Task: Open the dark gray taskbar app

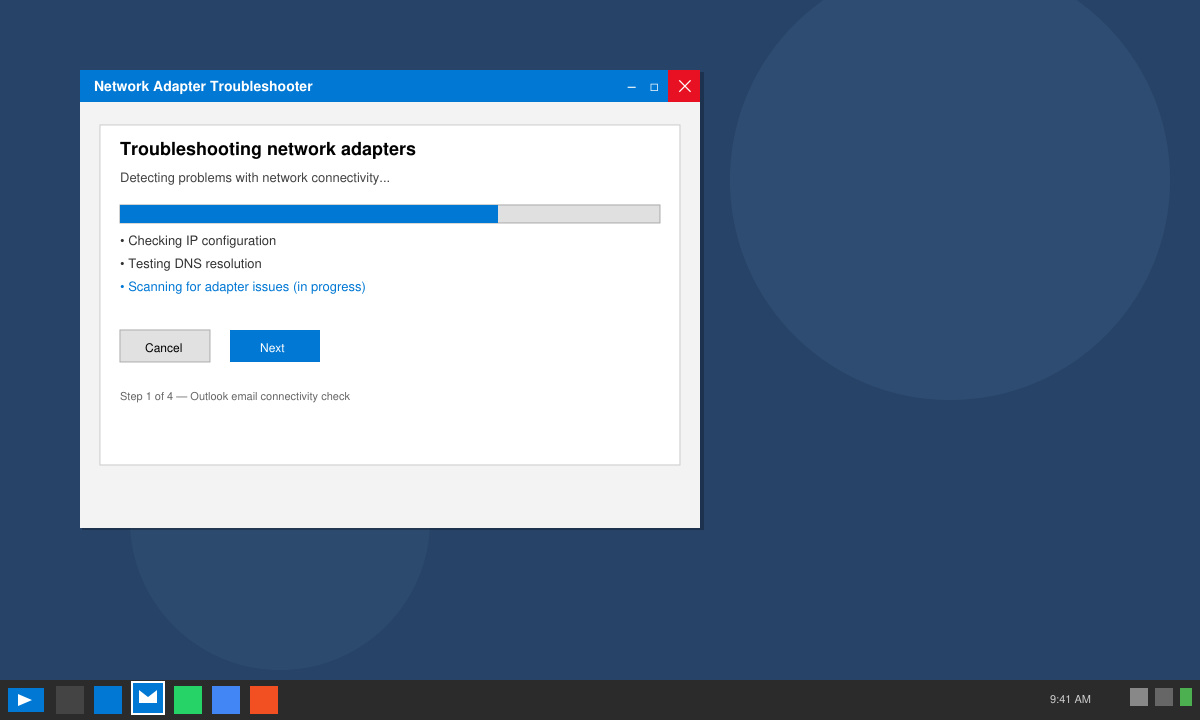Action: coord(70,700)
